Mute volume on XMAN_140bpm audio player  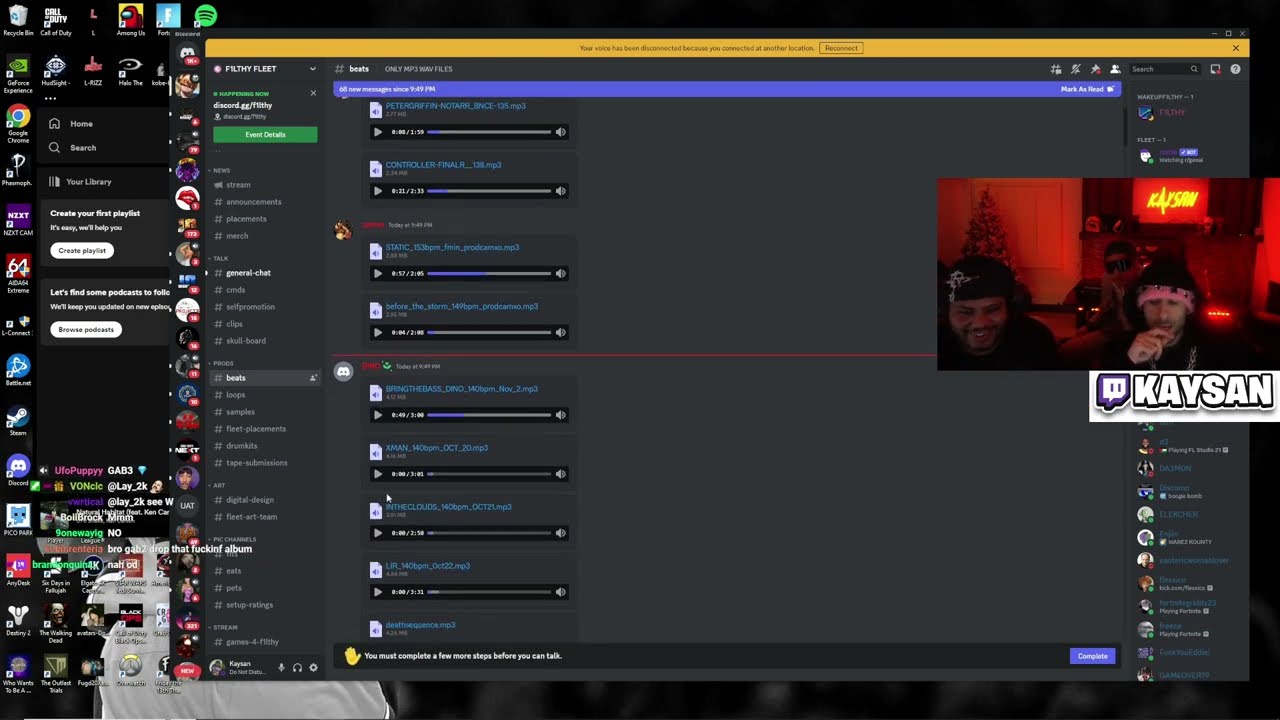click(x=560, y=474)
